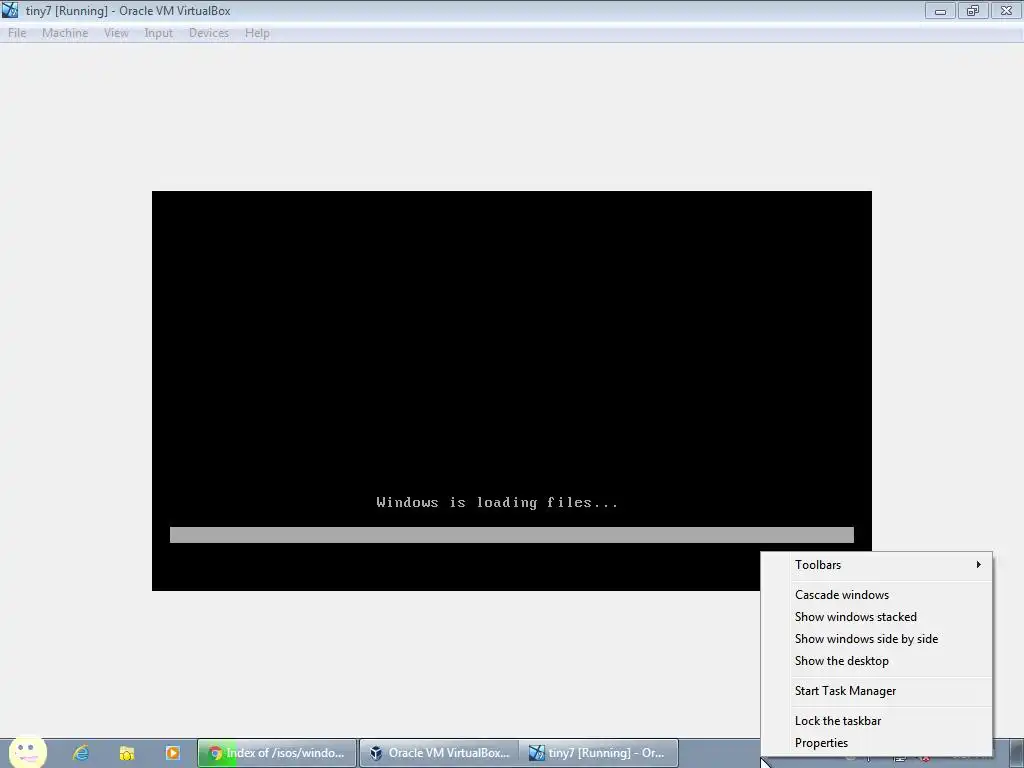Expand the Toolbars submenu
Viewport: 1024px width, 768px height.
876,565
